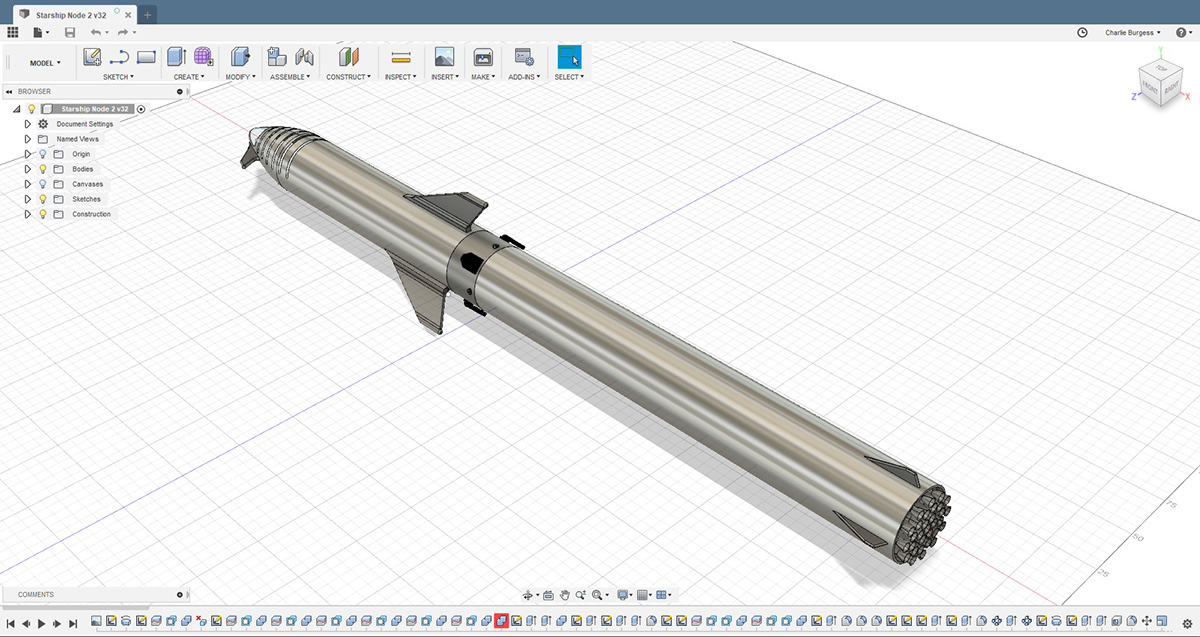This screenshot has width=1200, height=637.
Task: Click the Save disk icon
Action: click(70, 33)
